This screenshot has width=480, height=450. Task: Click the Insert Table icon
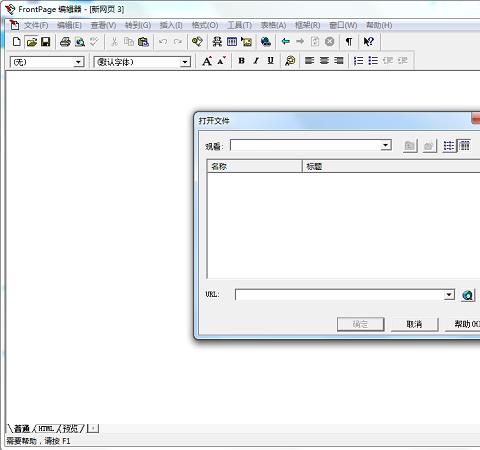232,42
